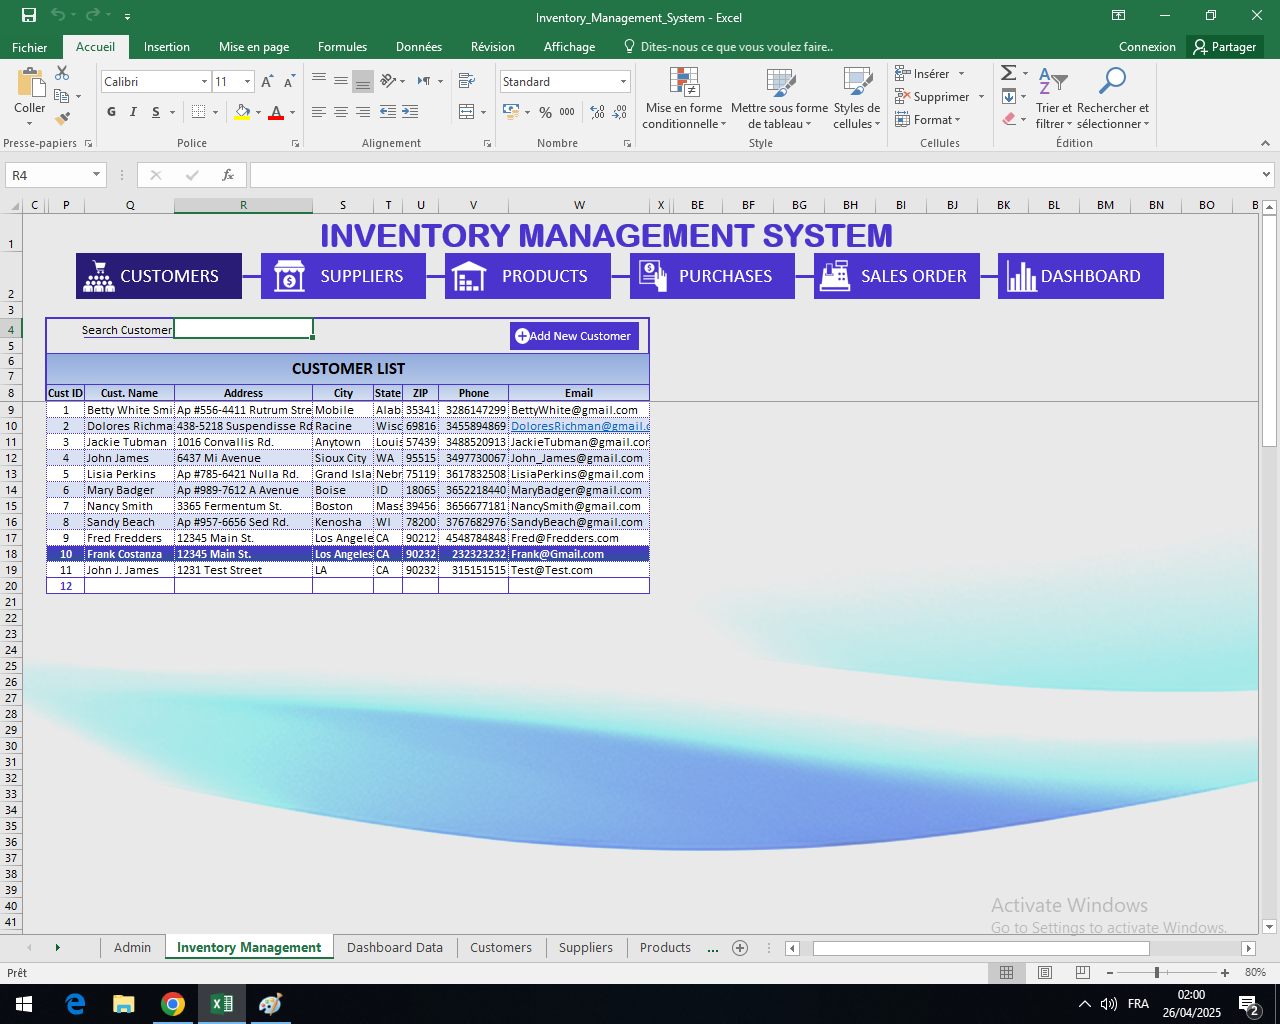Click the Trier et filtrer icon
Screen dimensions: 1280x1024
(1051, 80)
